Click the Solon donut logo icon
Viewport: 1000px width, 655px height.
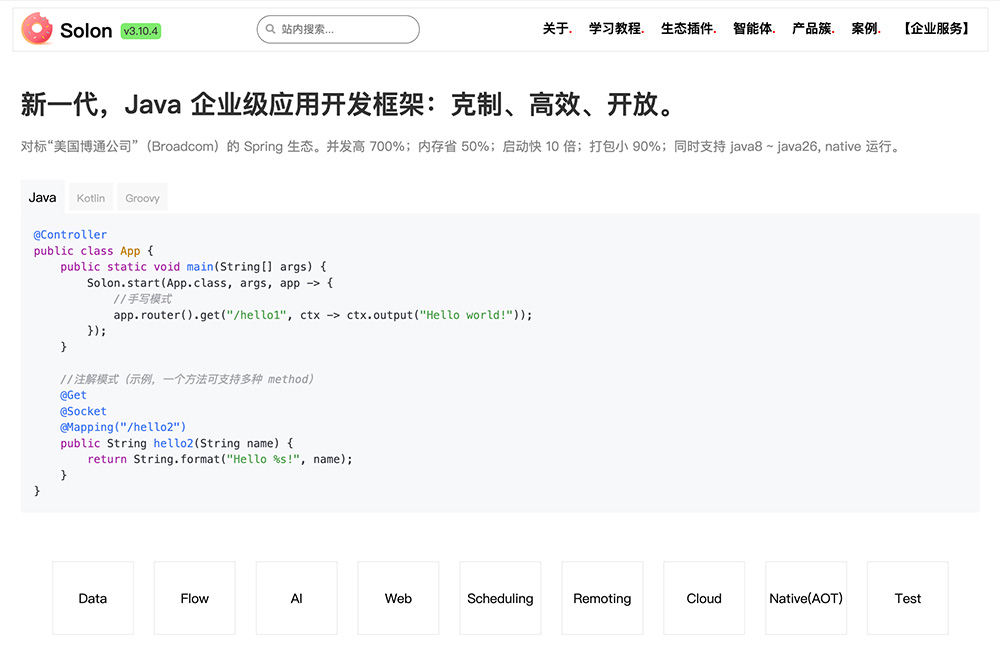point(37,29)
